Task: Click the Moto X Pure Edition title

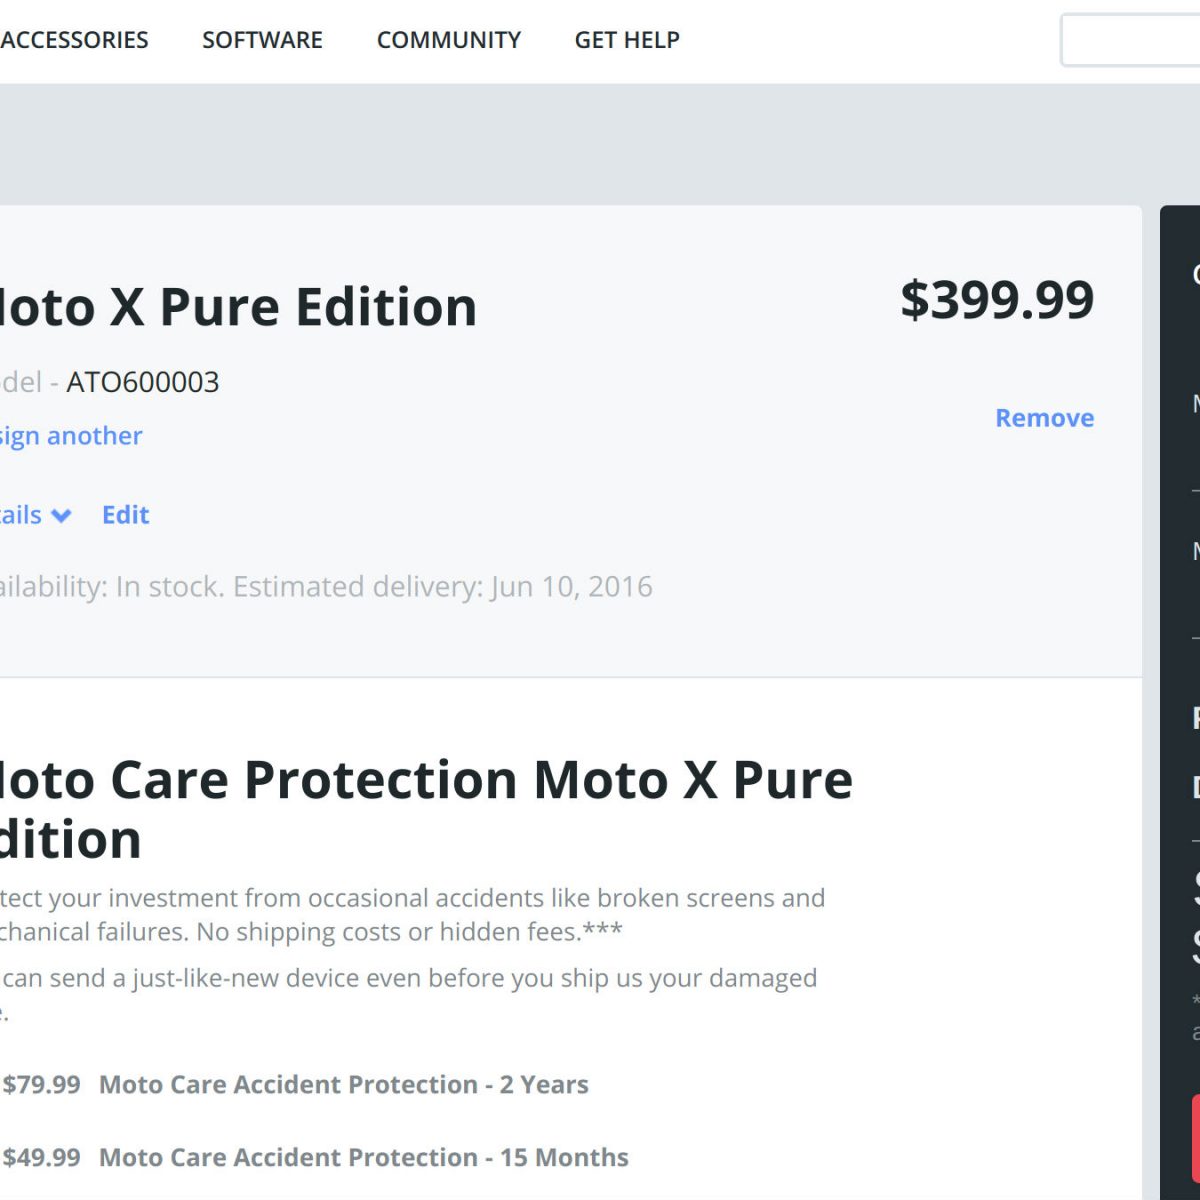Action: (238, 307)
